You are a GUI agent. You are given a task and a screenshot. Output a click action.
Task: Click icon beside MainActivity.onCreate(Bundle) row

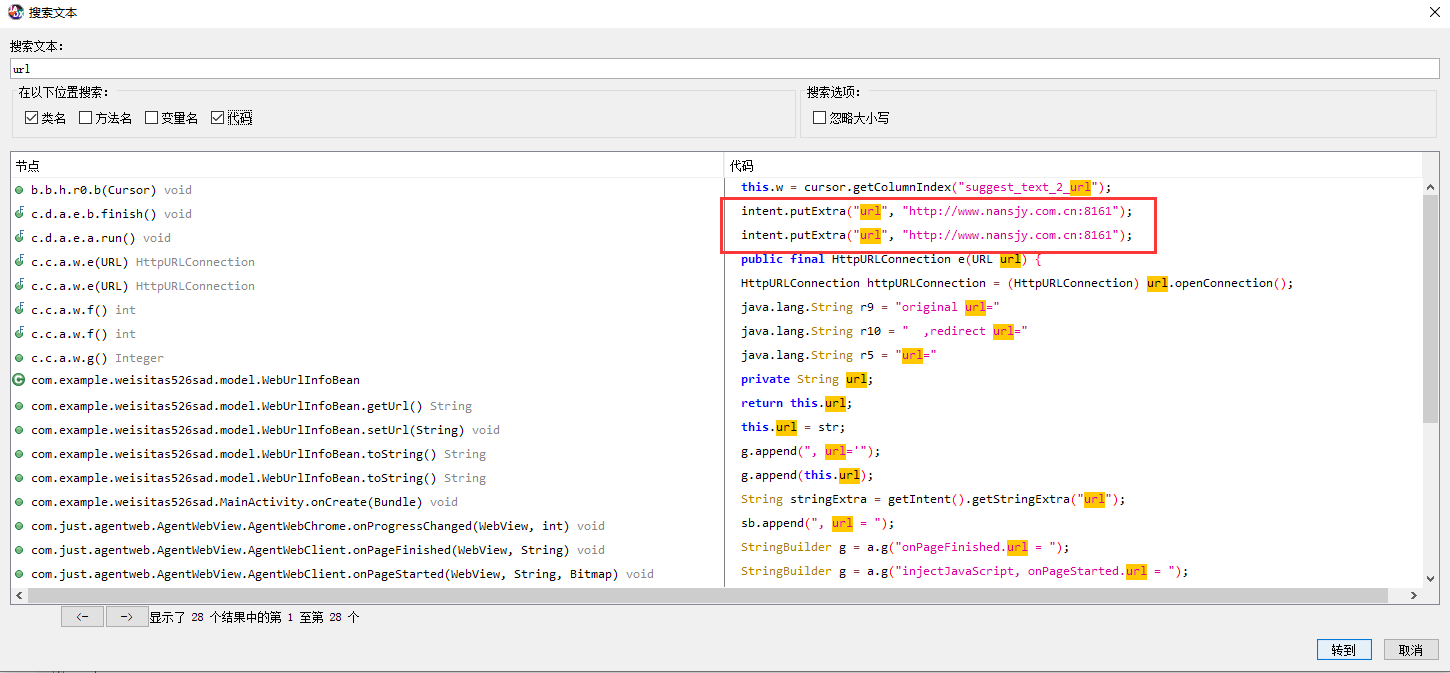tap(19, 502)
